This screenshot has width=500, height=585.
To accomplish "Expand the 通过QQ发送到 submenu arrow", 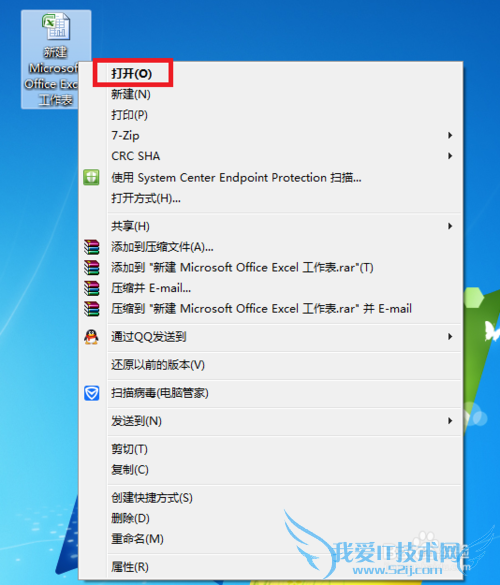I will click(450, 337).
